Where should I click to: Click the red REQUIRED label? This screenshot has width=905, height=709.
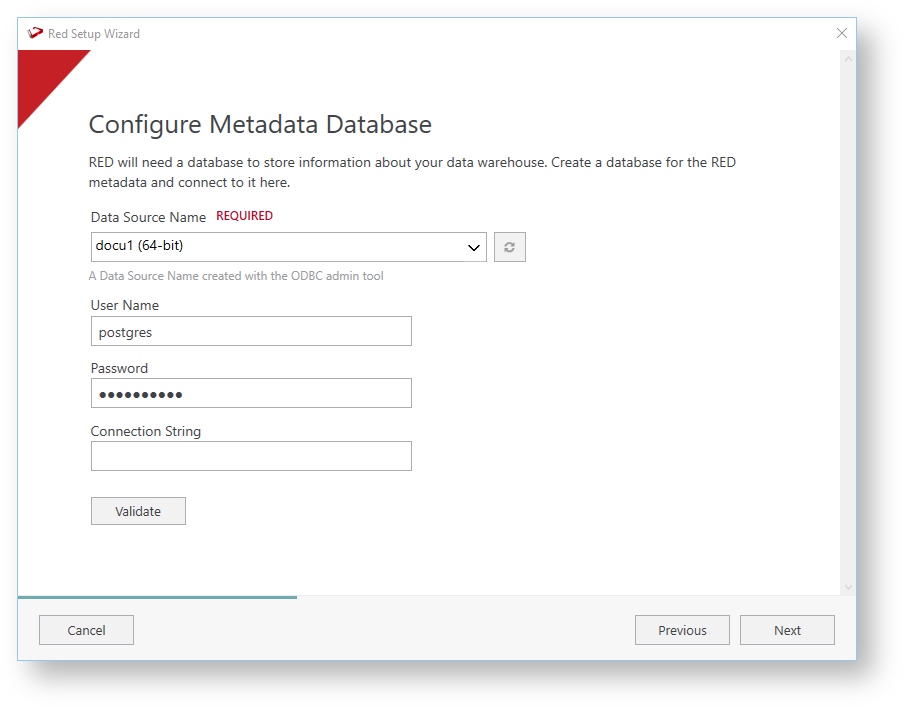pyautogui.click(x=244, y=216)
